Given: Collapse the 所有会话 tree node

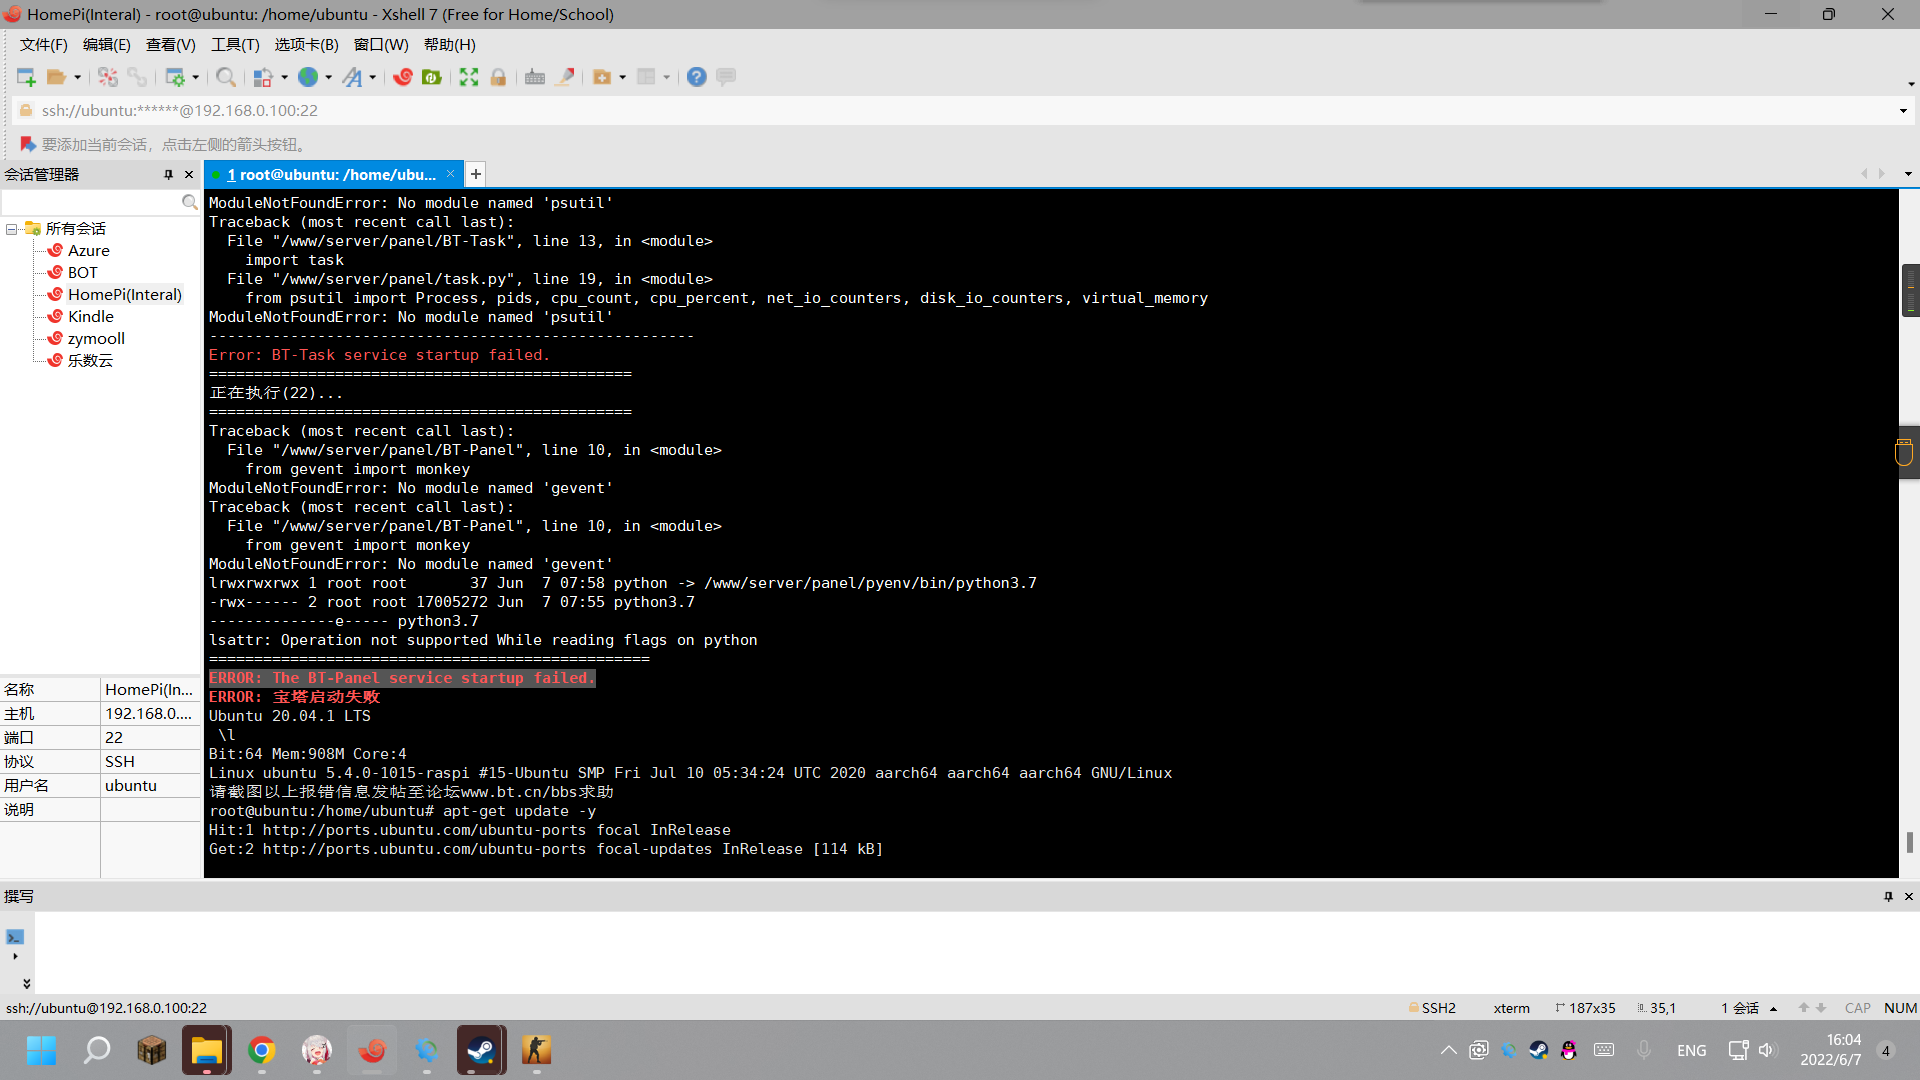Looking at the screenshot, I should pyautogui.click(x=11, y=229).
